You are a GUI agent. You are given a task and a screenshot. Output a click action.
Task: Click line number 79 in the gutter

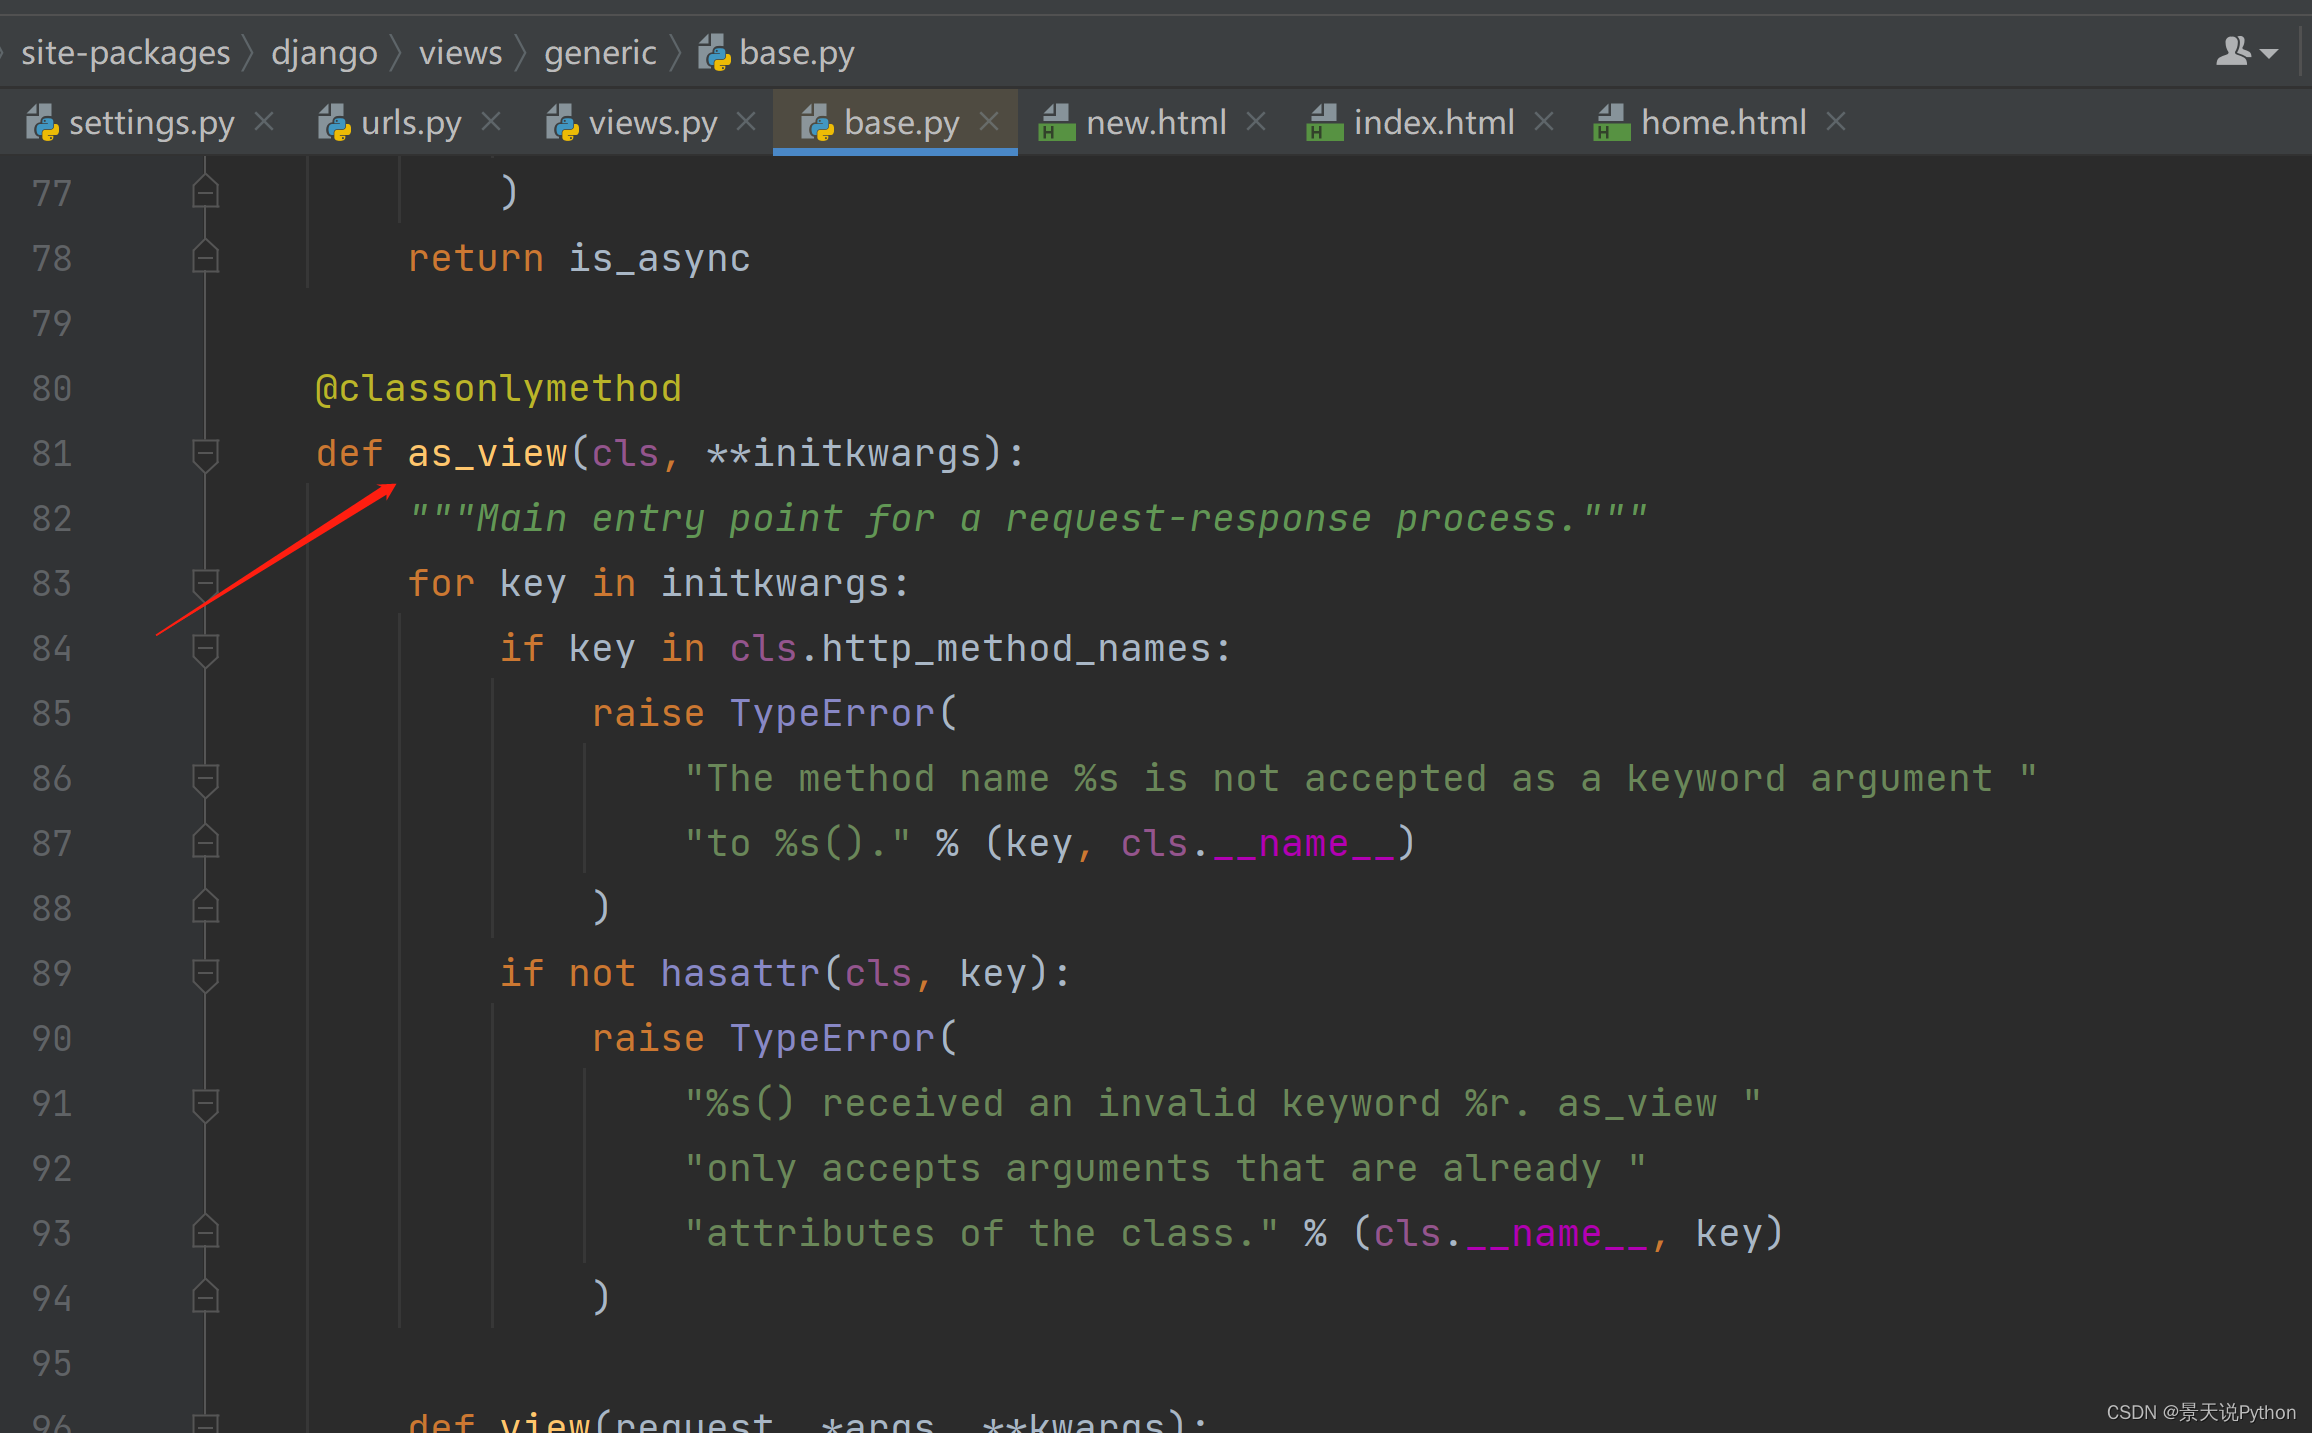click(52, 324)
